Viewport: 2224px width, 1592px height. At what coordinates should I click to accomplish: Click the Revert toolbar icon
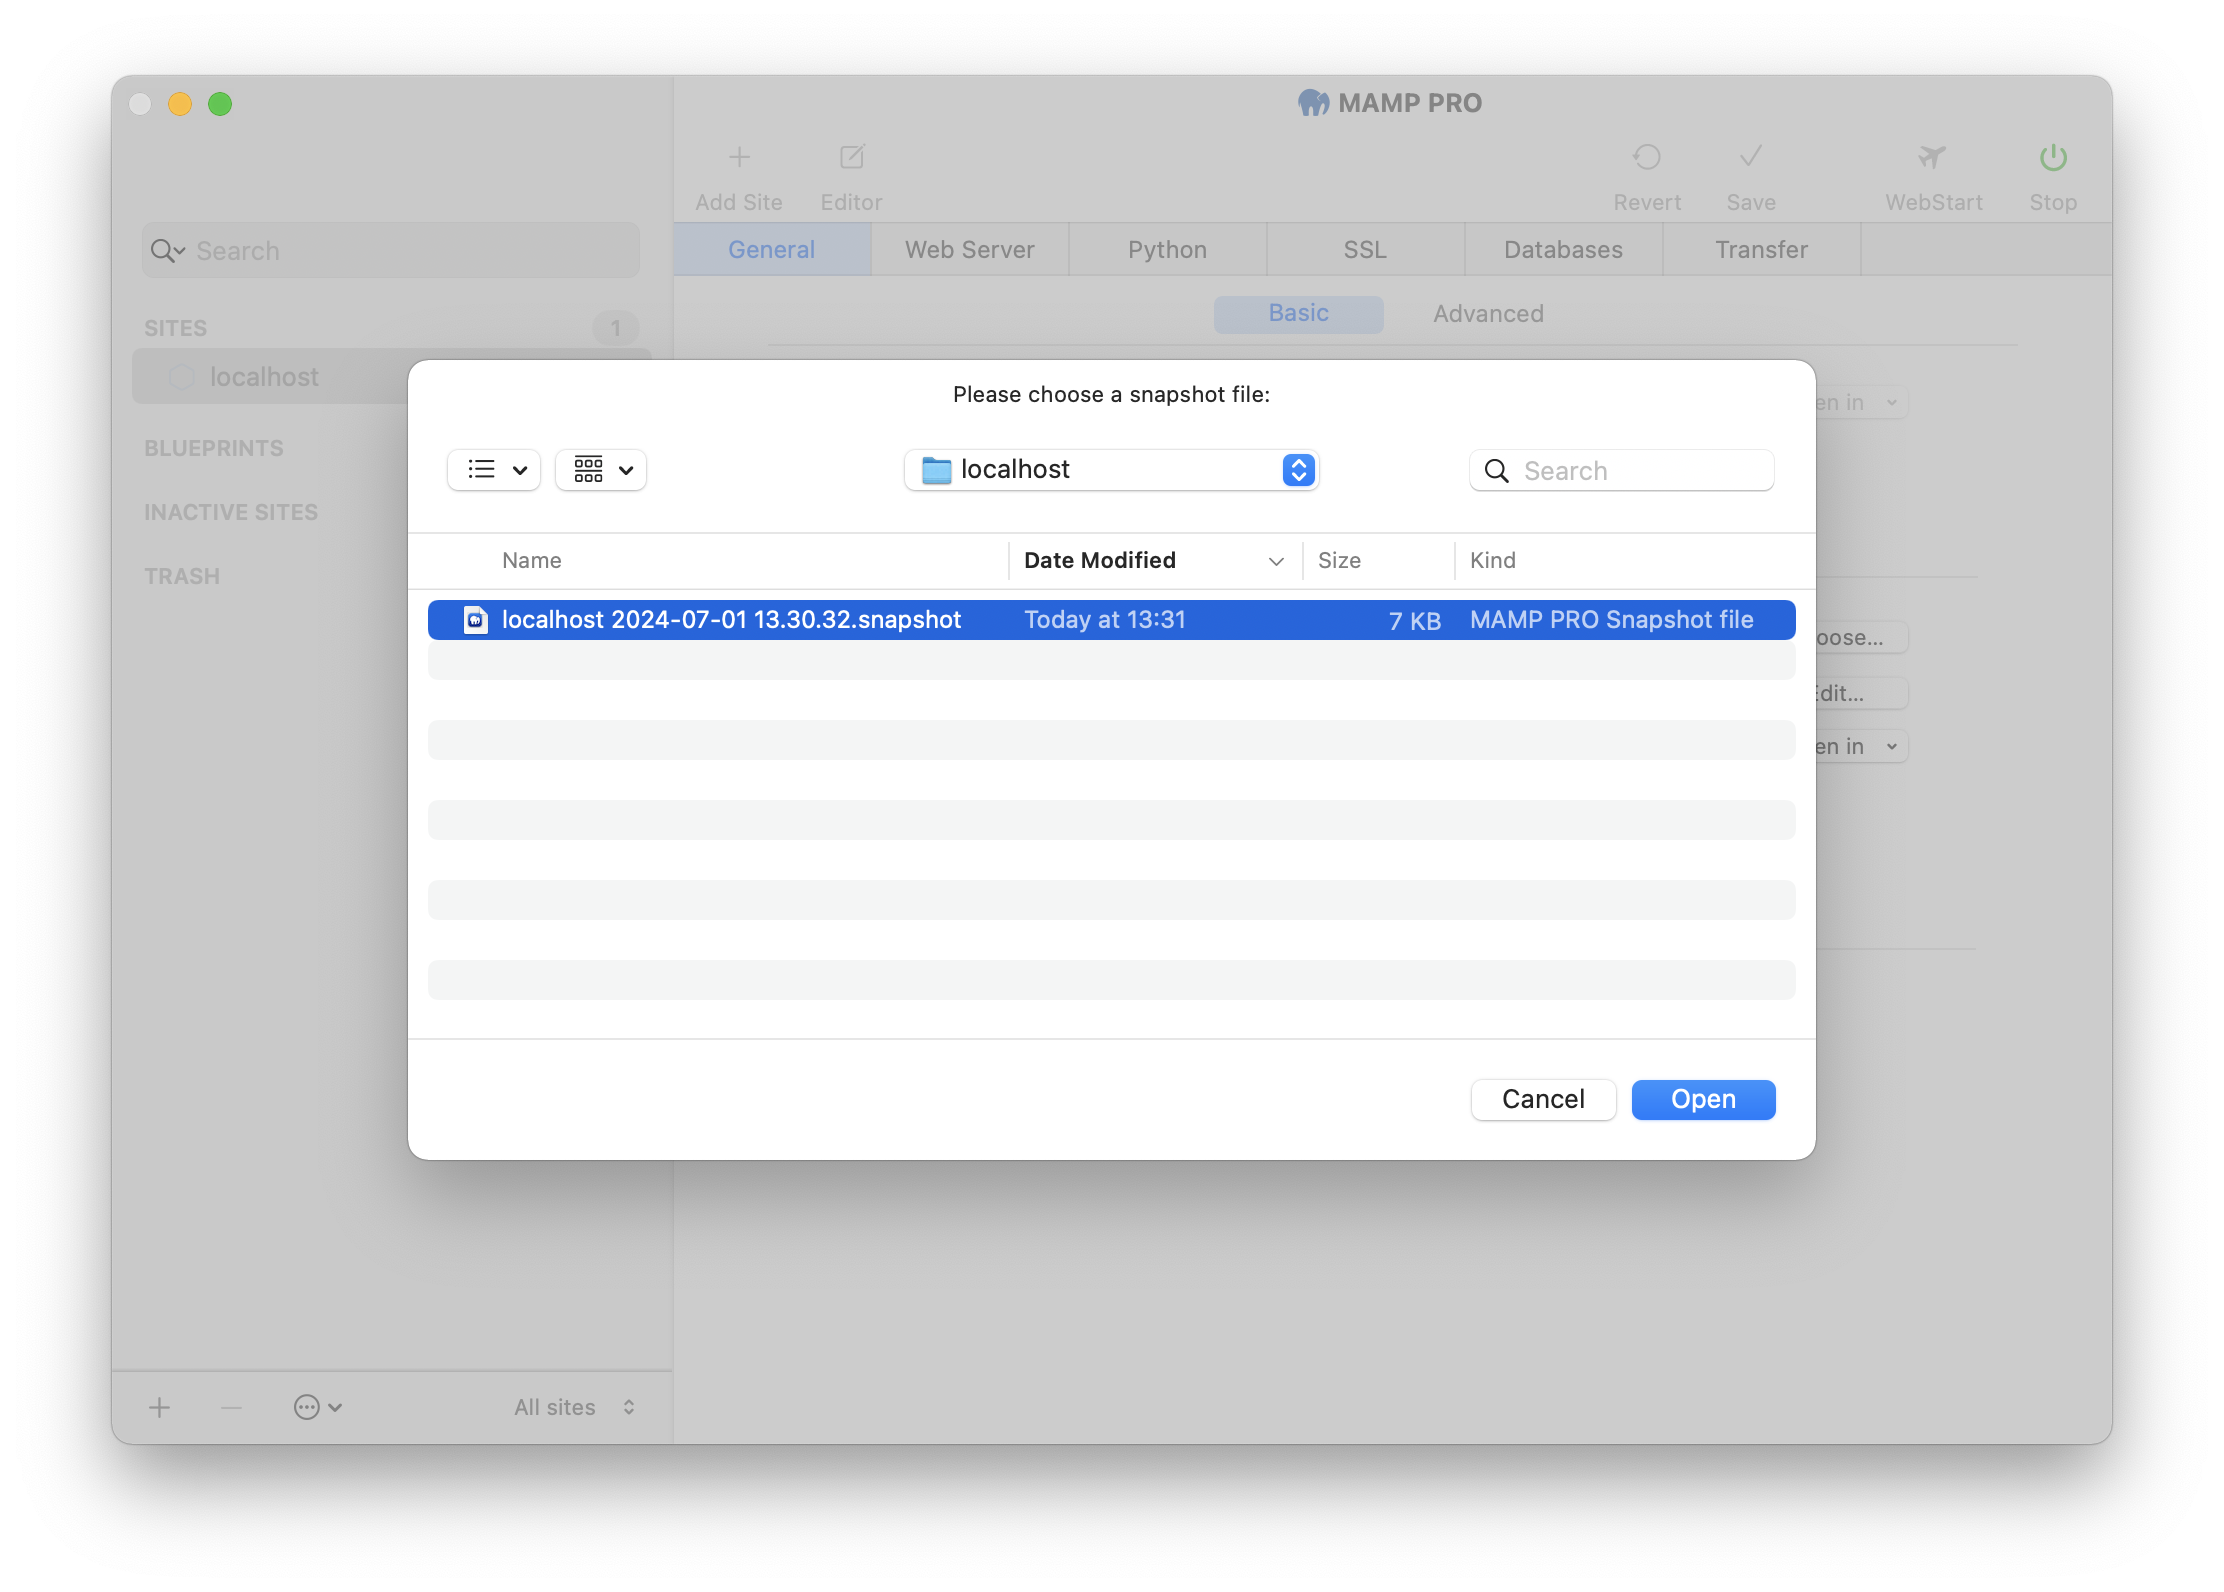click(x=1646, y=157)
